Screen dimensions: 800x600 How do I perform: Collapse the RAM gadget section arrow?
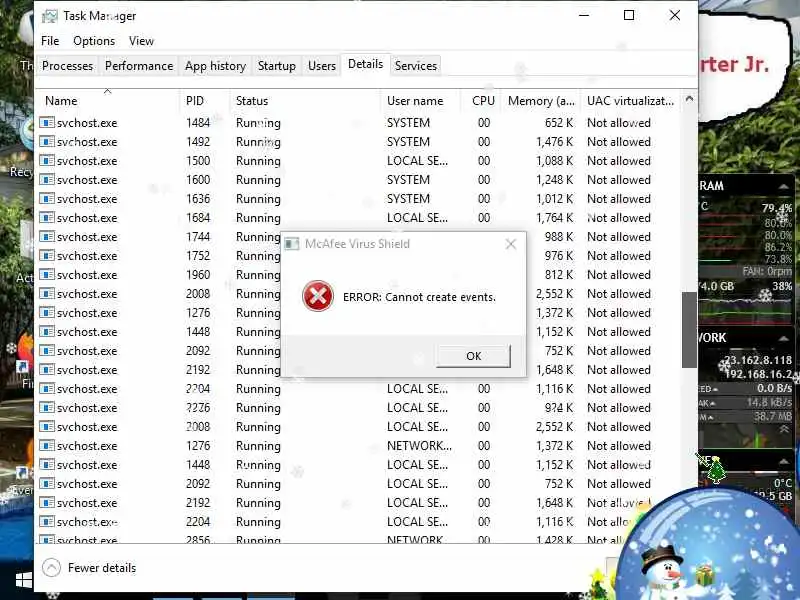(783, 186)
